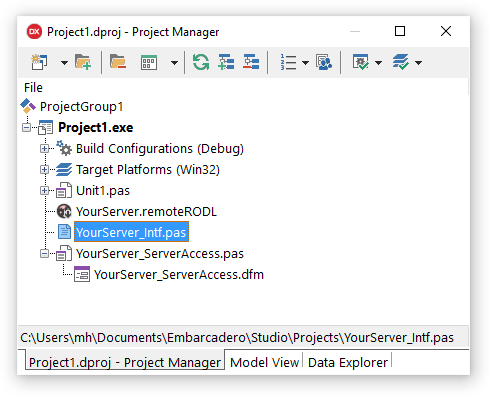Select the YourServer_ServerAccess.dfm file
491x397 pixels.
(179, 275)
